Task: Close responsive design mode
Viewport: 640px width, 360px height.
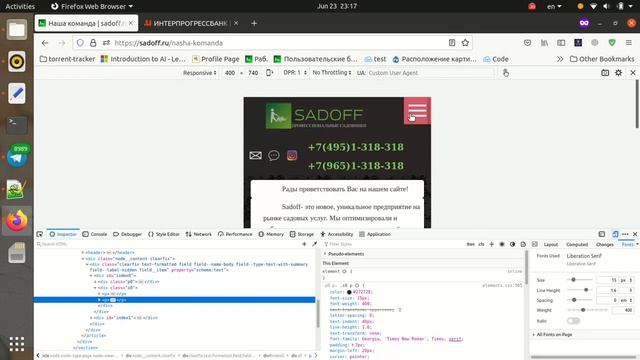Action: pyautogui.click(x=633, y=73)
